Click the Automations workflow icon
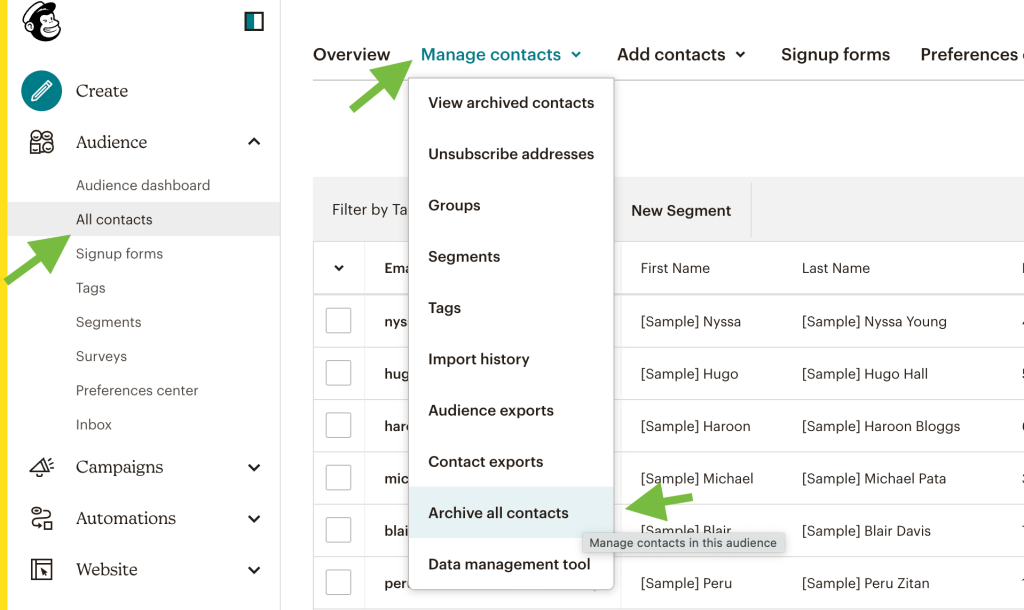The height and width of the screenshot is (610, 1024). [x=41, y=518]
